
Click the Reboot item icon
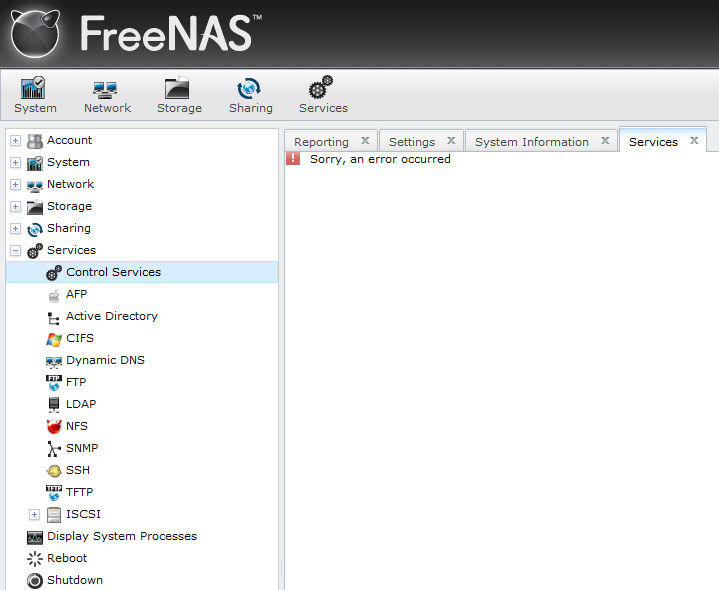click(35, 559)
